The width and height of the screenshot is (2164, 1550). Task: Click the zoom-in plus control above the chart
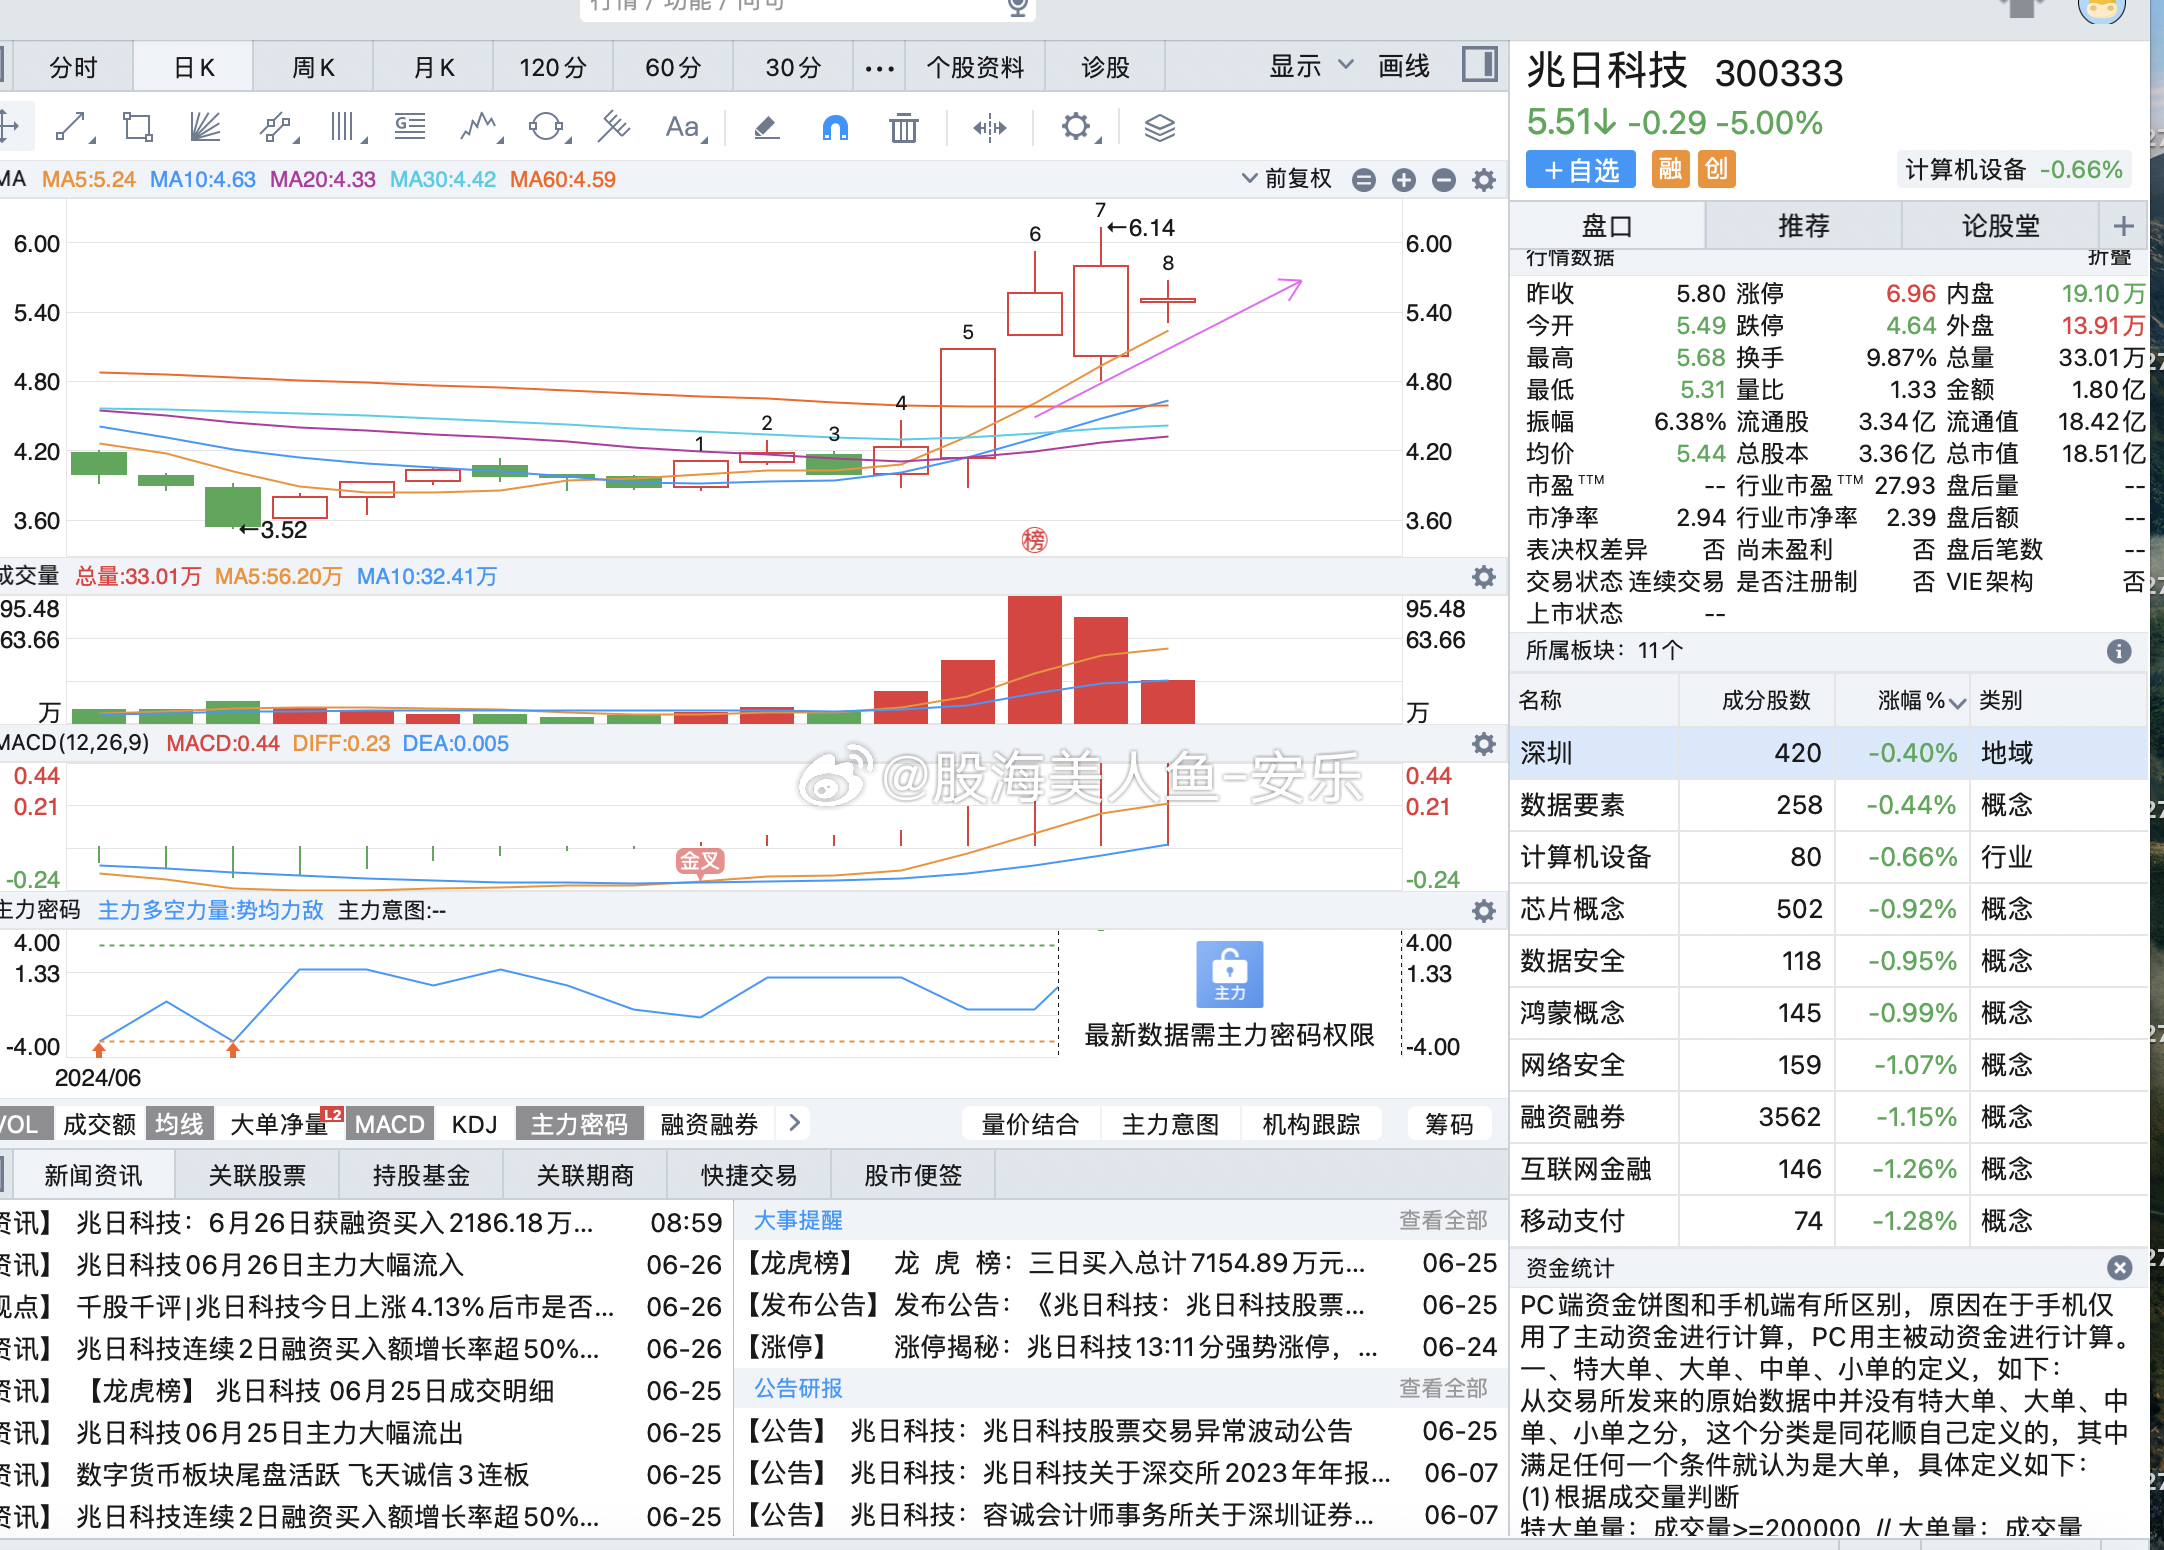[x=1403, y=180]
